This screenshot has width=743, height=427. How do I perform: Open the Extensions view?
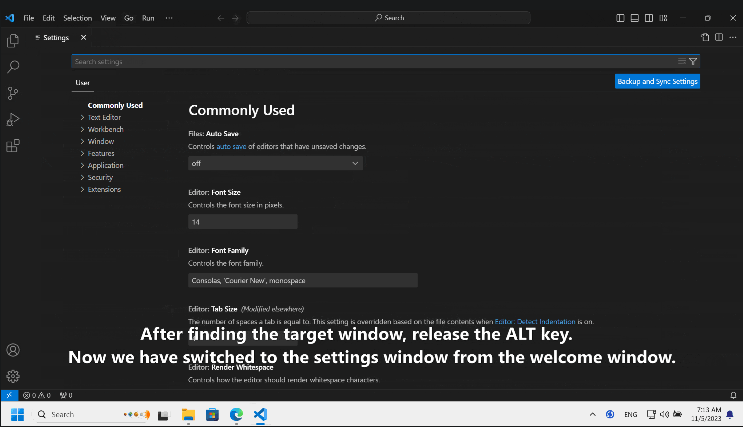tap(13, 145)
